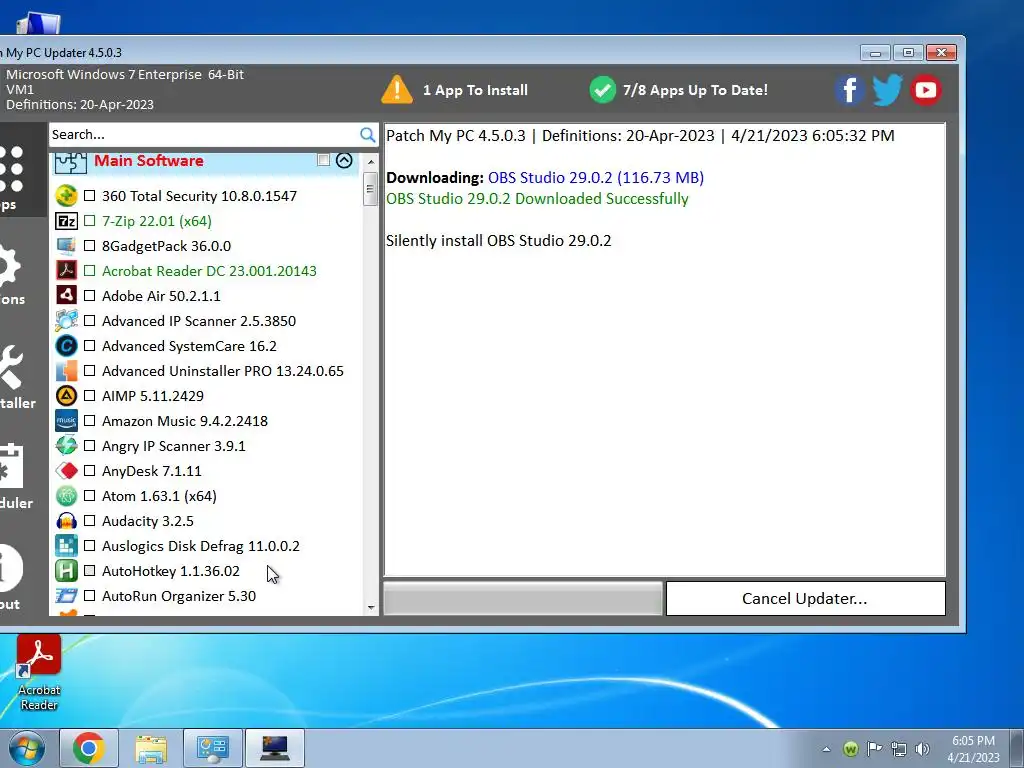The image size is (1024, 768).
Task: Show hidden system tray icons
Action: pyautogui.click(x=826, y=749)
